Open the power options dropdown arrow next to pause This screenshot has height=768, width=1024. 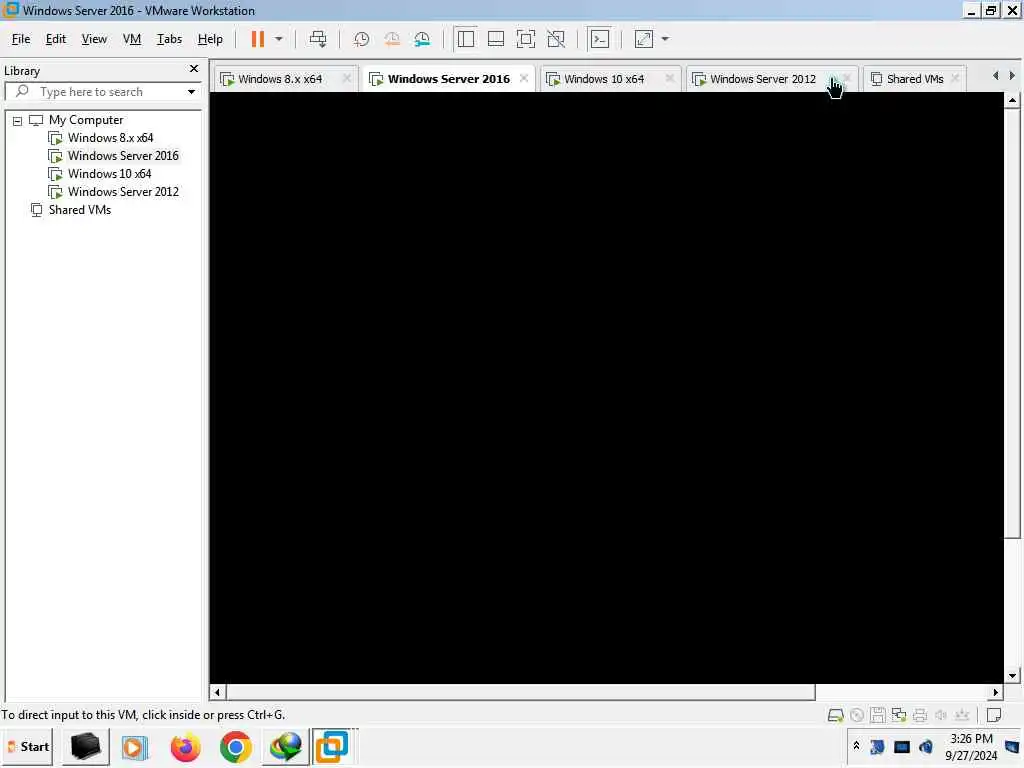279,39
